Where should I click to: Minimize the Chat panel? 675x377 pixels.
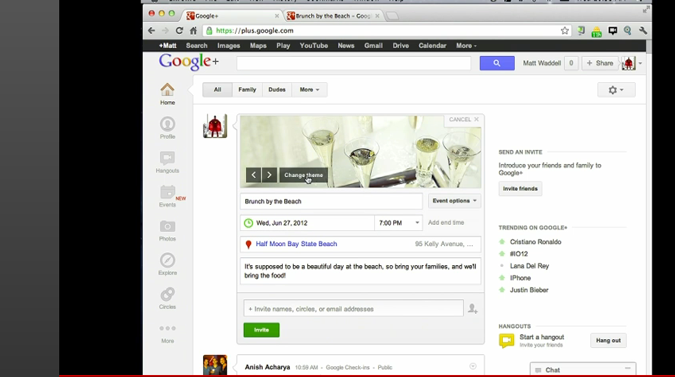click(628, 369)
